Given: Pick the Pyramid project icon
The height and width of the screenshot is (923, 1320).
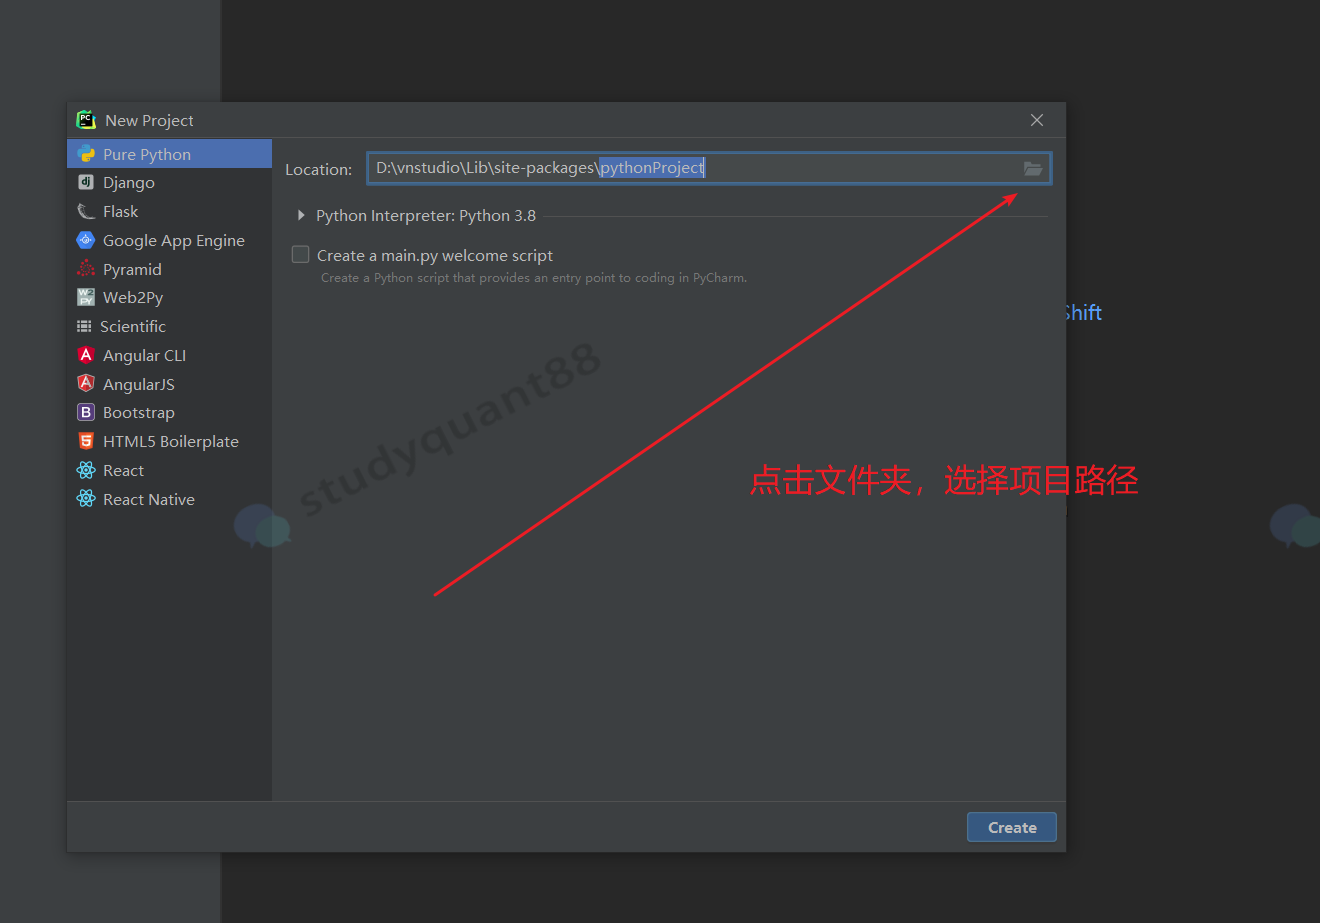Looking at the screenshot, I should coord(86,269).
